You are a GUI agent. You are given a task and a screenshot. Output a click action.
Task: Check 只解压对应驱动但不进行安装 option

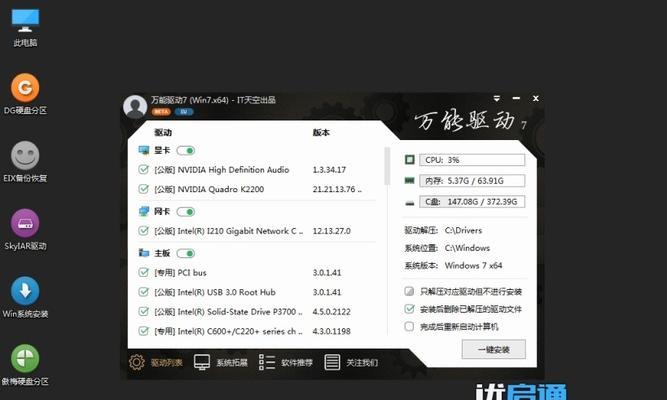pos(409,291)
